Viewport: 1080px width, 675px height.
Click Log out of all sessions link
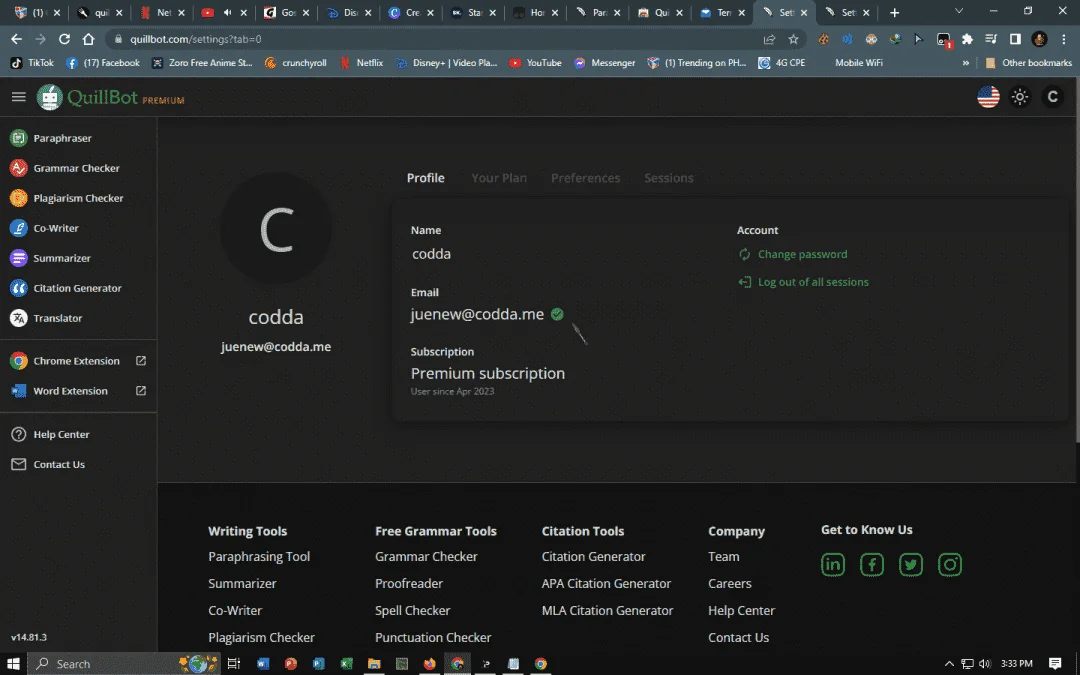[x=813, y=282]
